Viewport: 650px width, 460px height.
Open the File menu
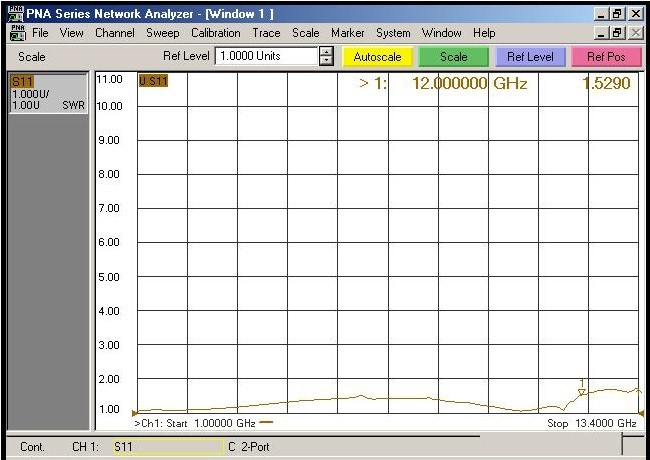(x=40, y=33)
